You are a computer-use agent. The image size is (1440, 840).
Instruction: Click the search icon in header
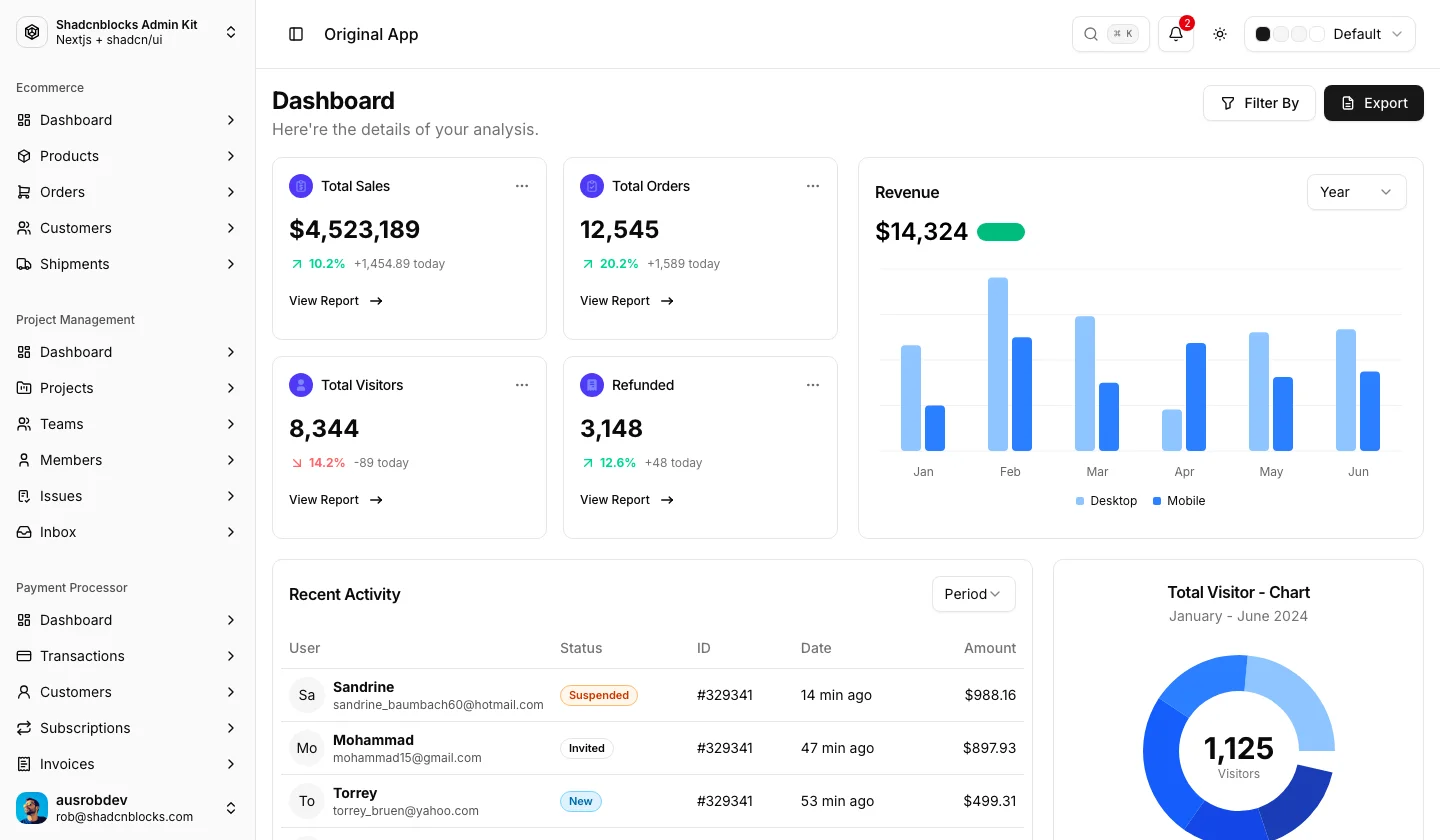click(1090, 34)
